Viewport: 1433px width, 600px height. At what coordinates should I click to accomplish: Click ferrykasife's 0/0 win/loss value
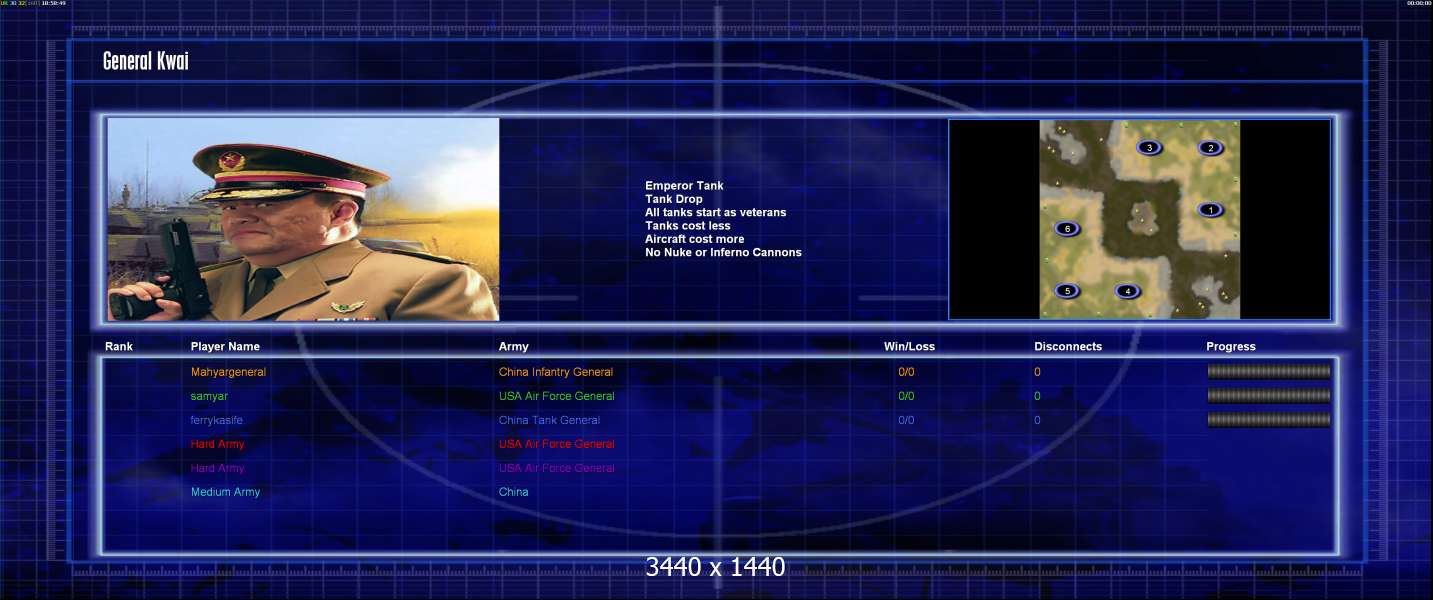pos(906,420)
